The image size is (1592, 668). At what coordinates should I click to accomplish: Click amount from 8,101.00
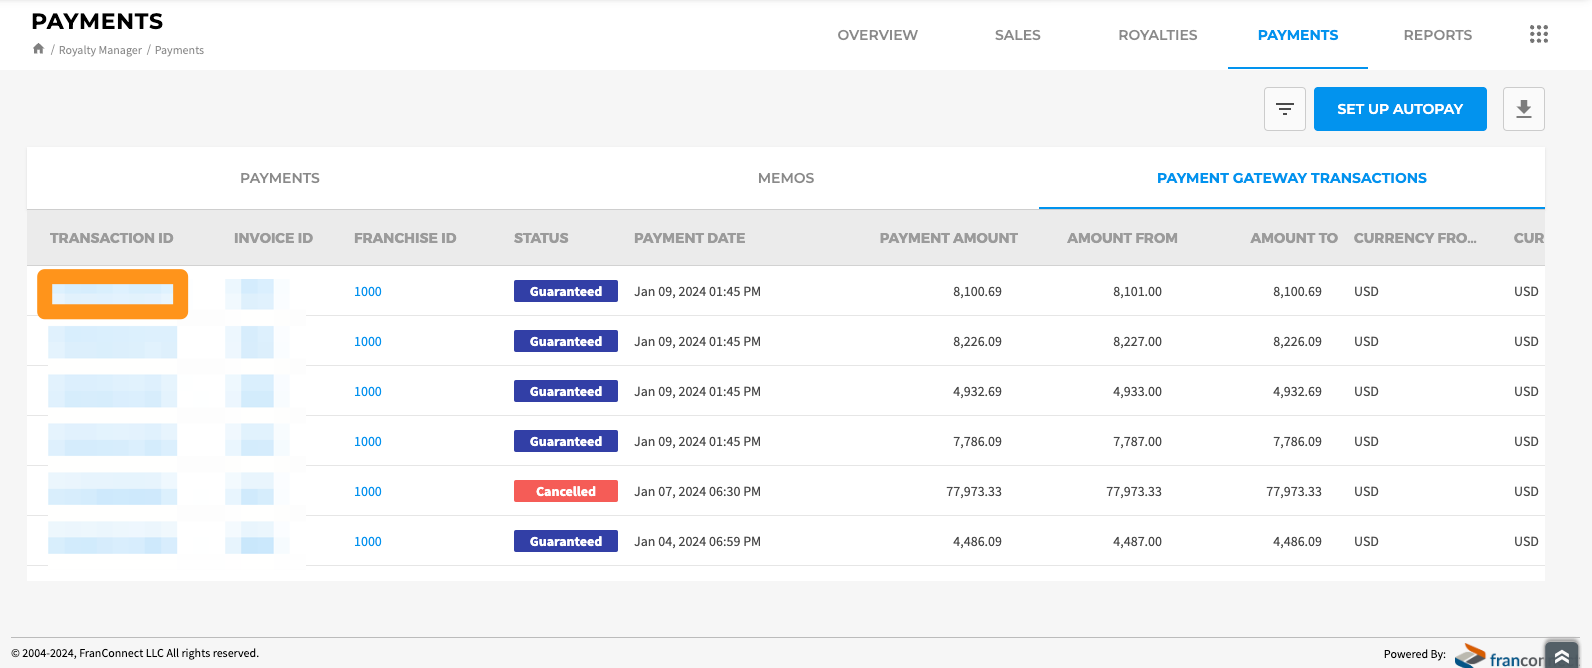pyautogui.click(x=1137, y=292)
